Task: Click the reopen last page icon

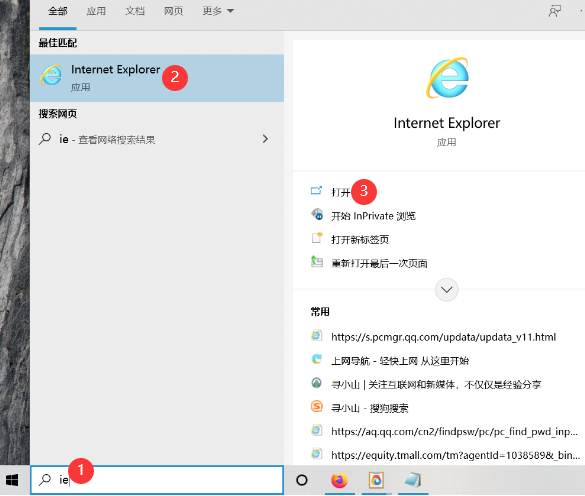Action: 317,261
